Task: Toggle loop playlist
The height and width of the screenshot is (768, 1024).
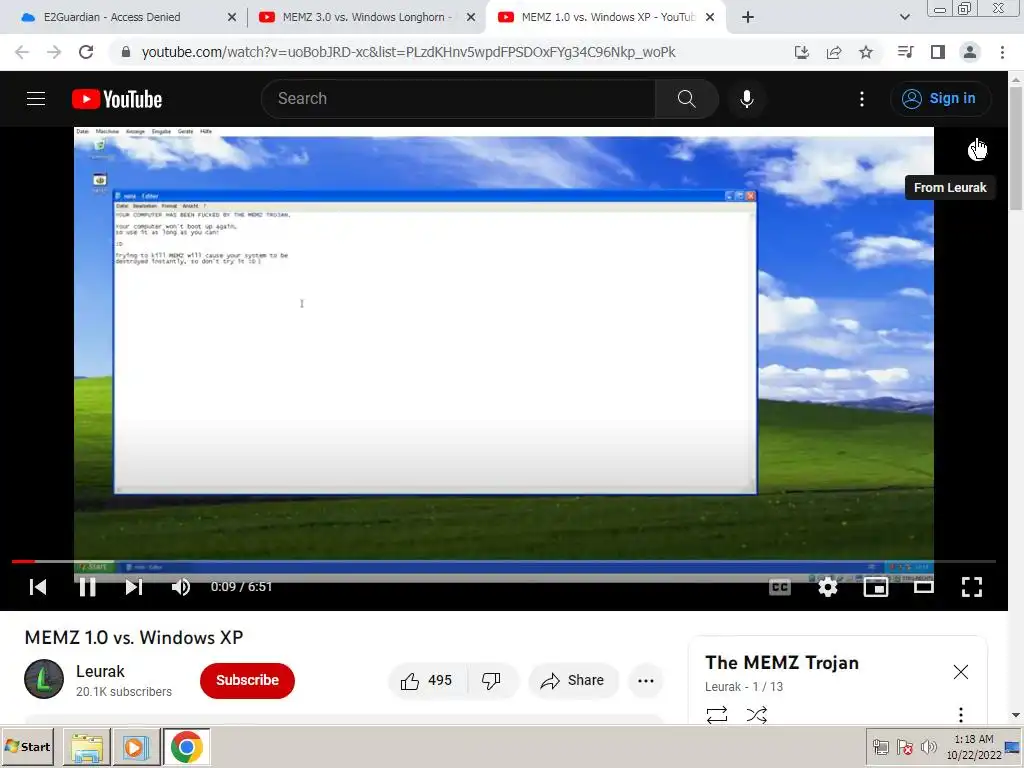Action: (716, 714)
